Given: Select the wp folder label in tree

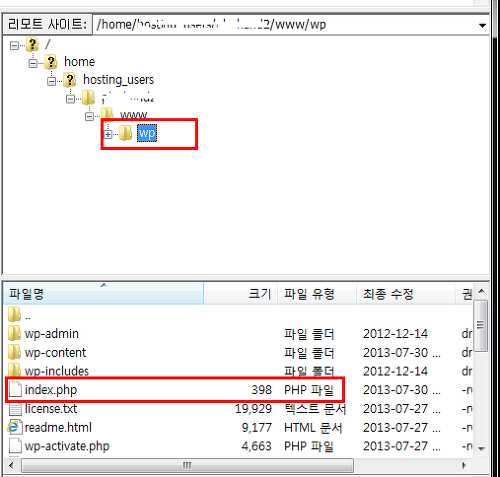Looking at the screenshot, I should point(147,133).
